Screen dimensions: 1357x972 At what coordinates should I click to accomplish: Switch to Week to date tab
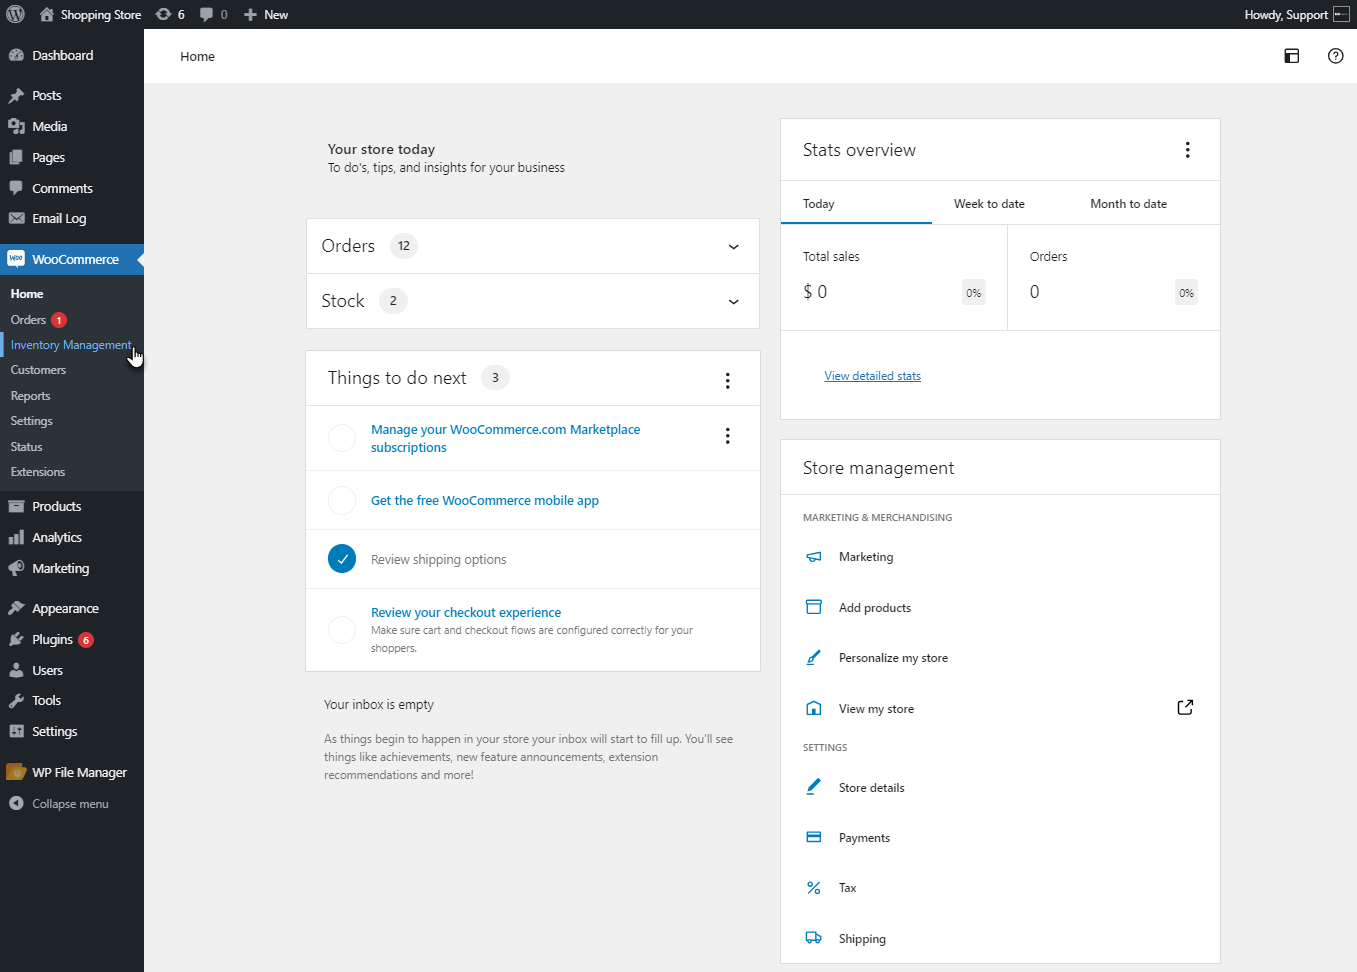tap(989, 203)
